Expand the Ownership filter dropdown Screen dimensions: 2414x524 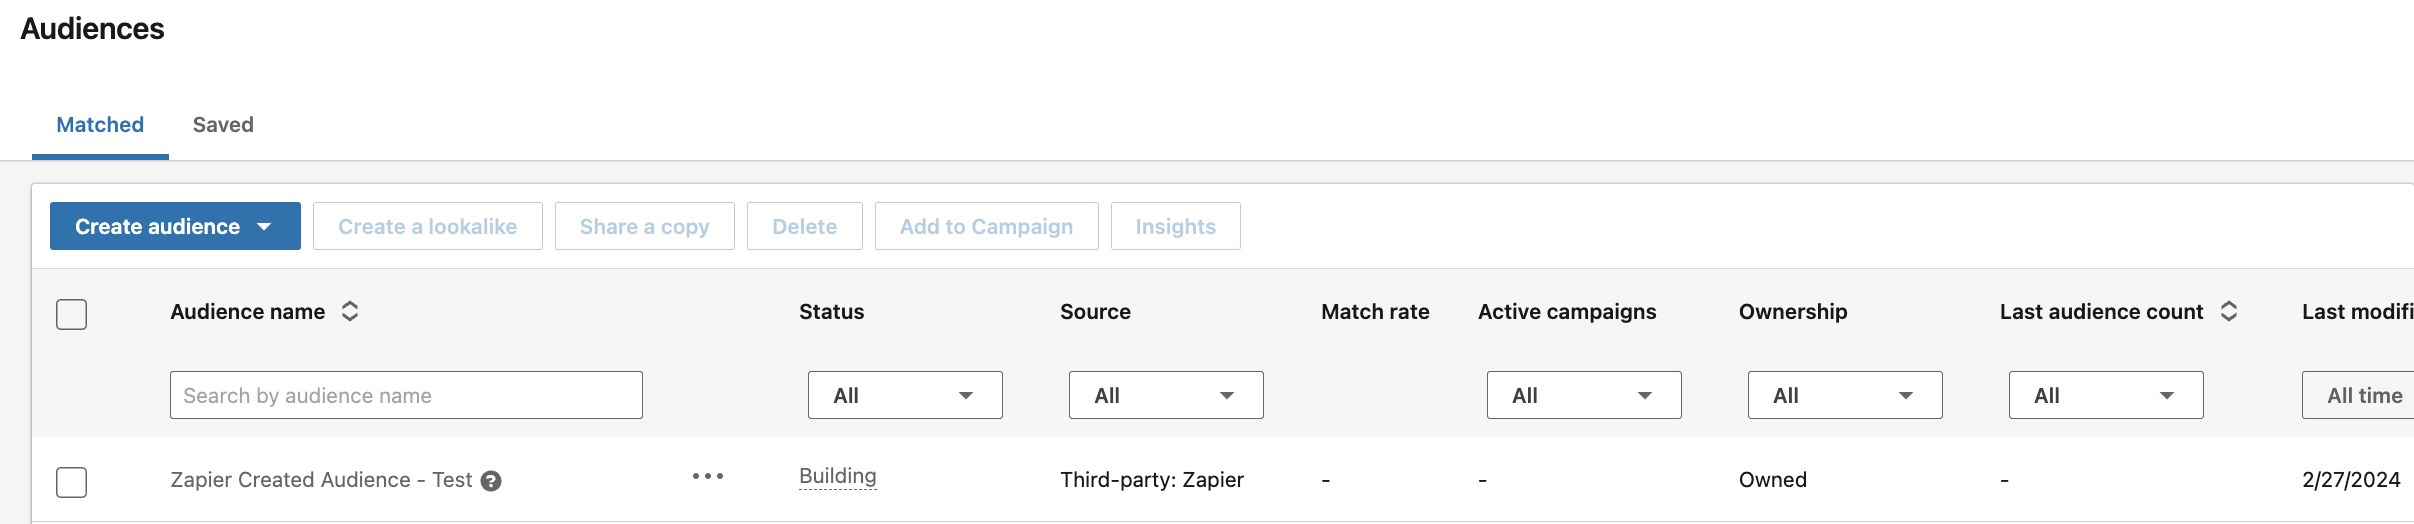tap(1845, 395)
